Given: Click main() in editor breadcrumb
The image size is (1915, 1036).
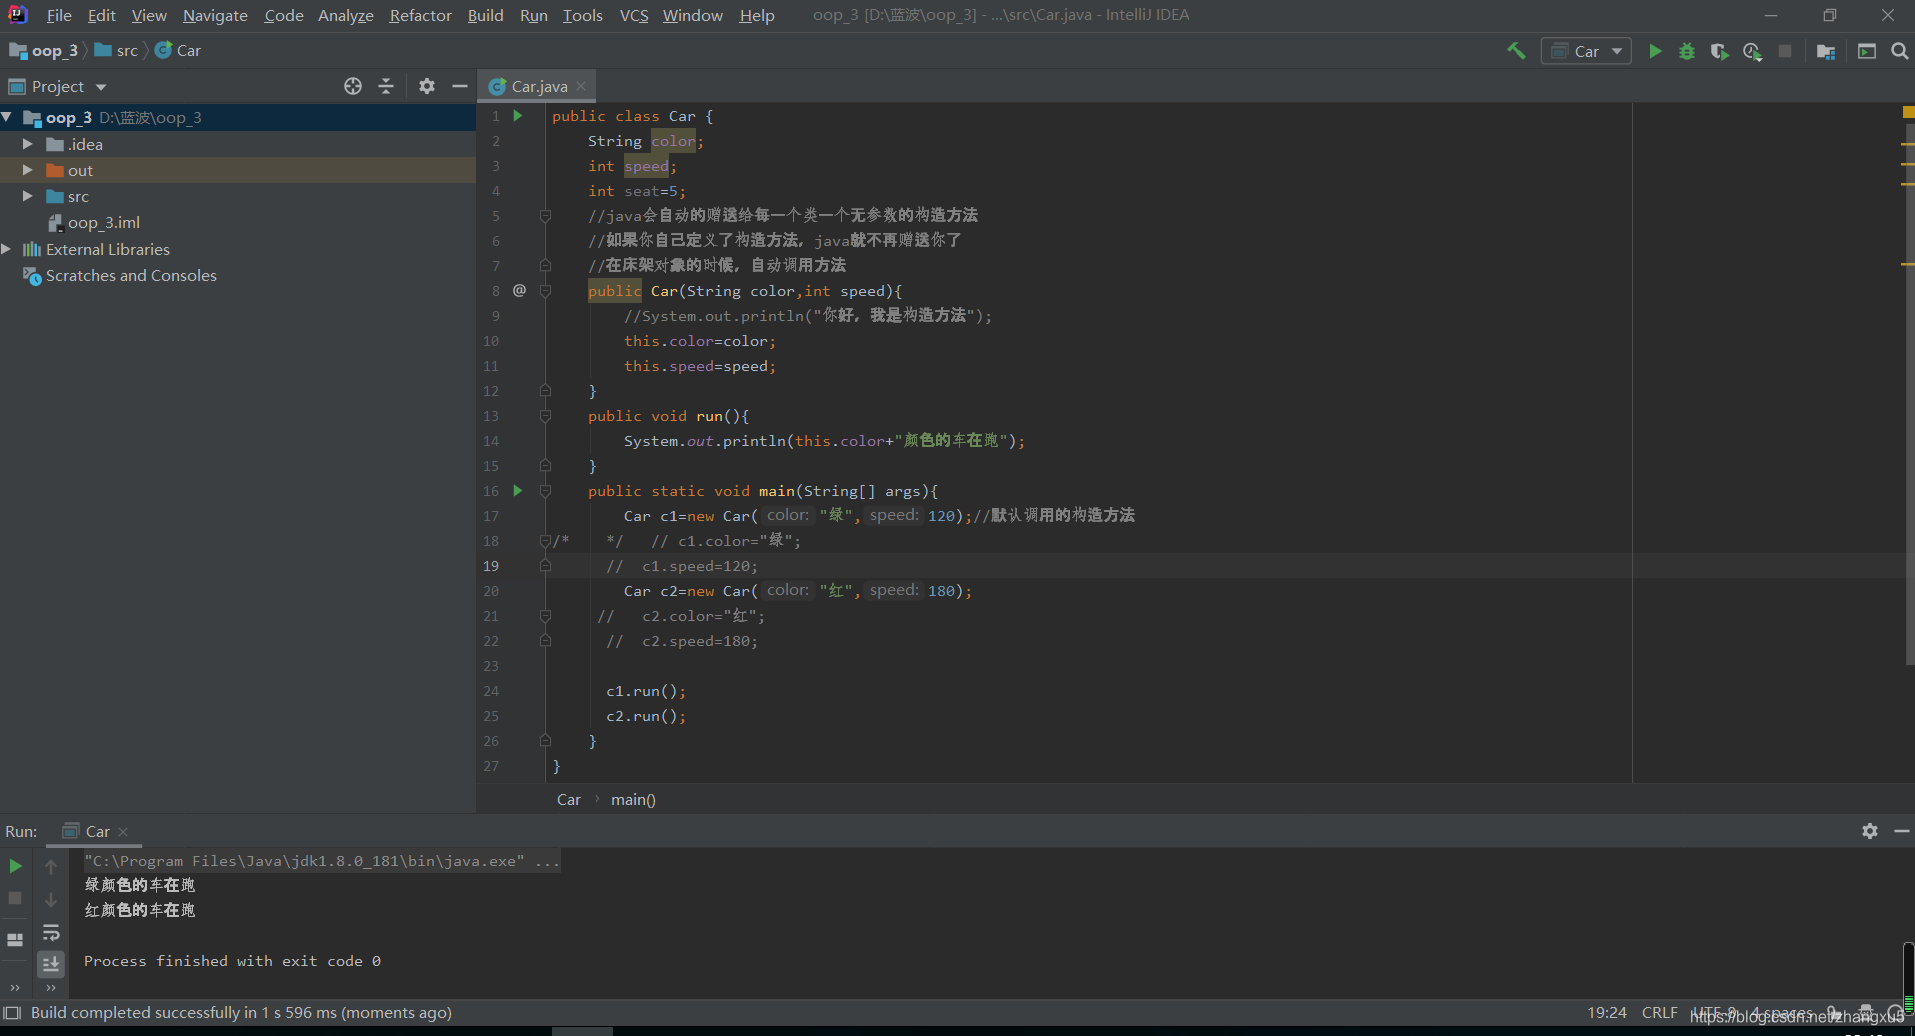Looking at the screenshot, I should click(x=633, y=799).
